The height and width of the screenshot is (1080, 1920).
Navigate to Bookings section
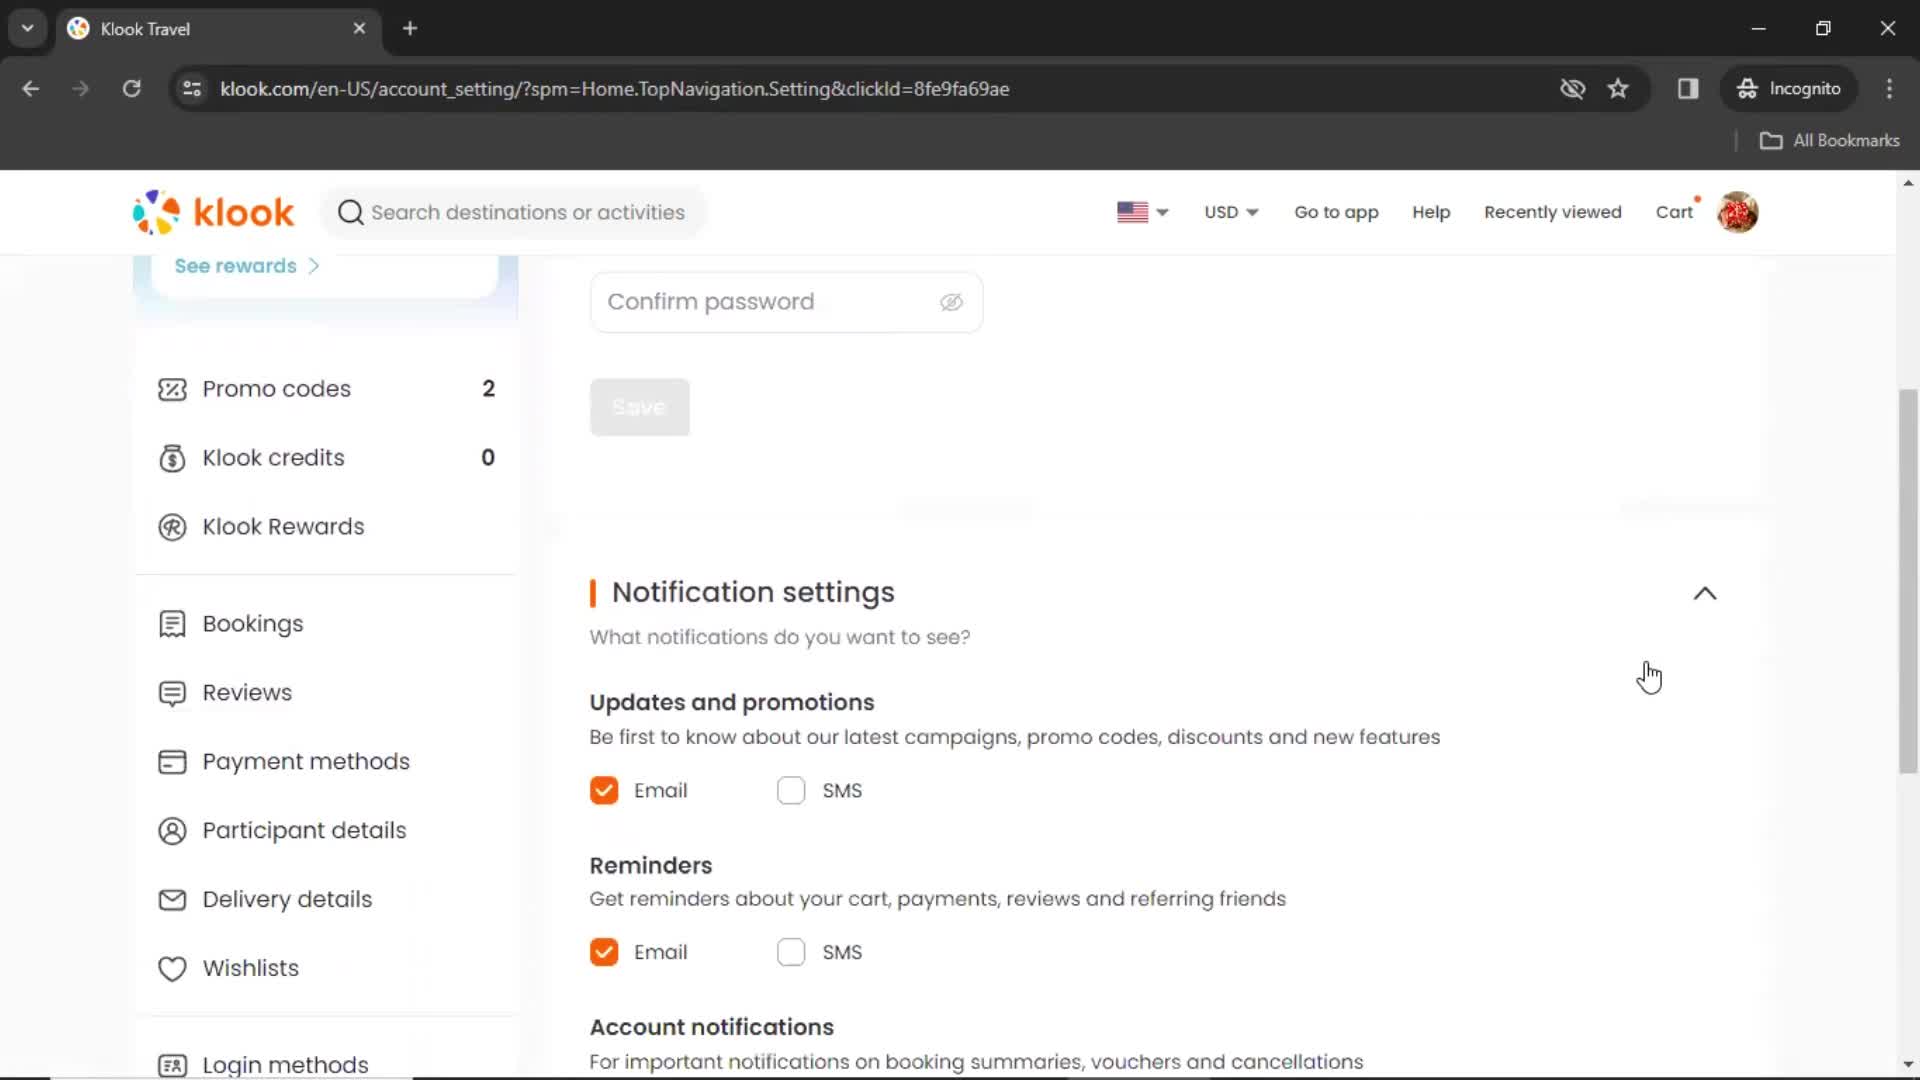click(252, 624)
